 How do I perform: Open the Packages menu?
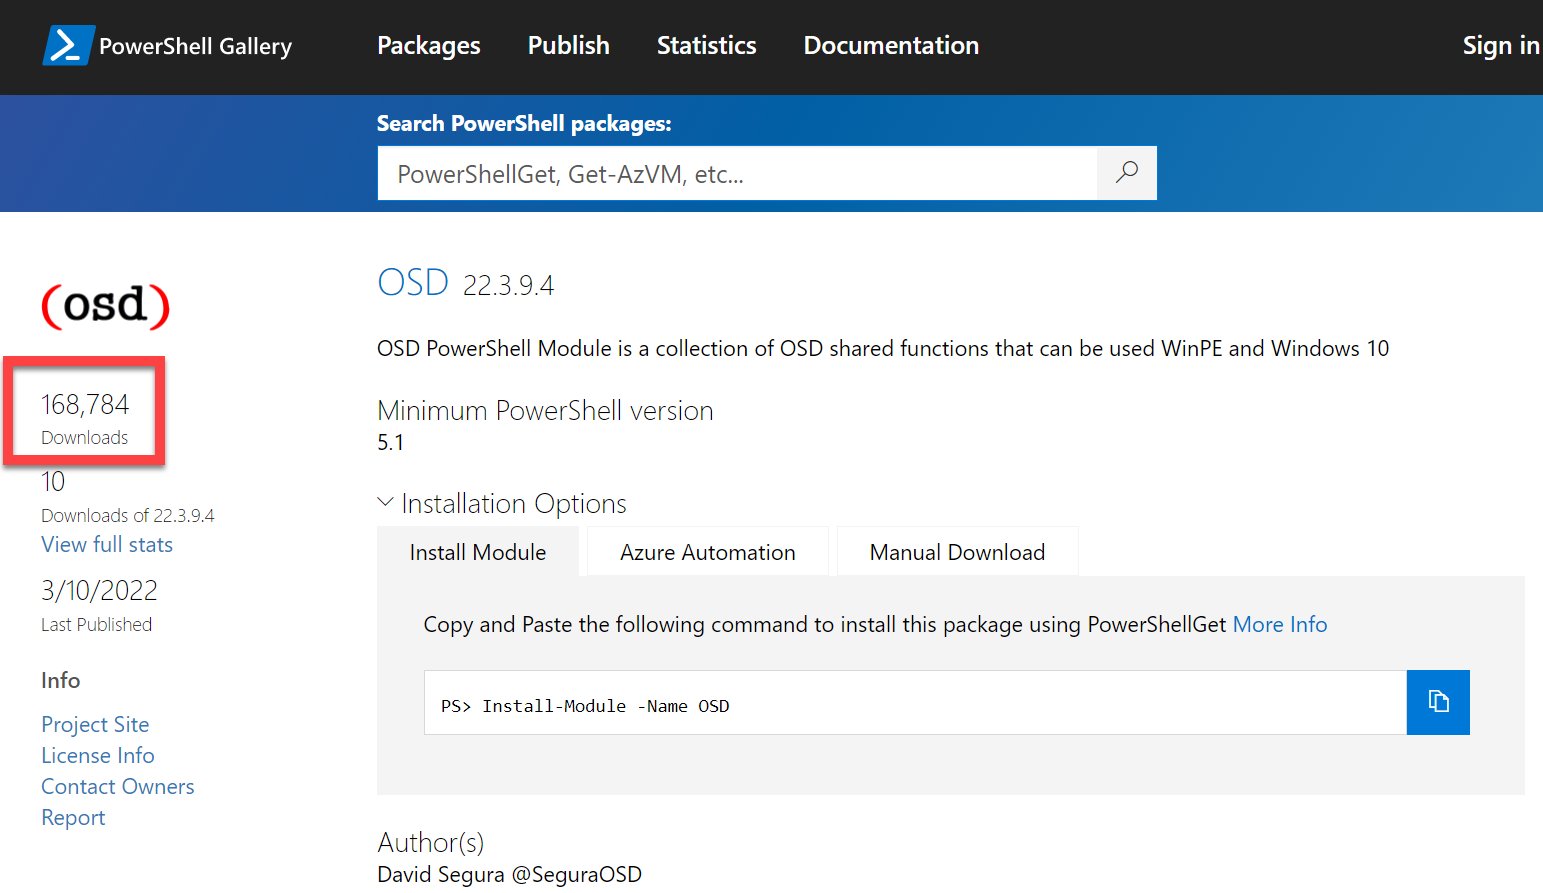point(428,45)
